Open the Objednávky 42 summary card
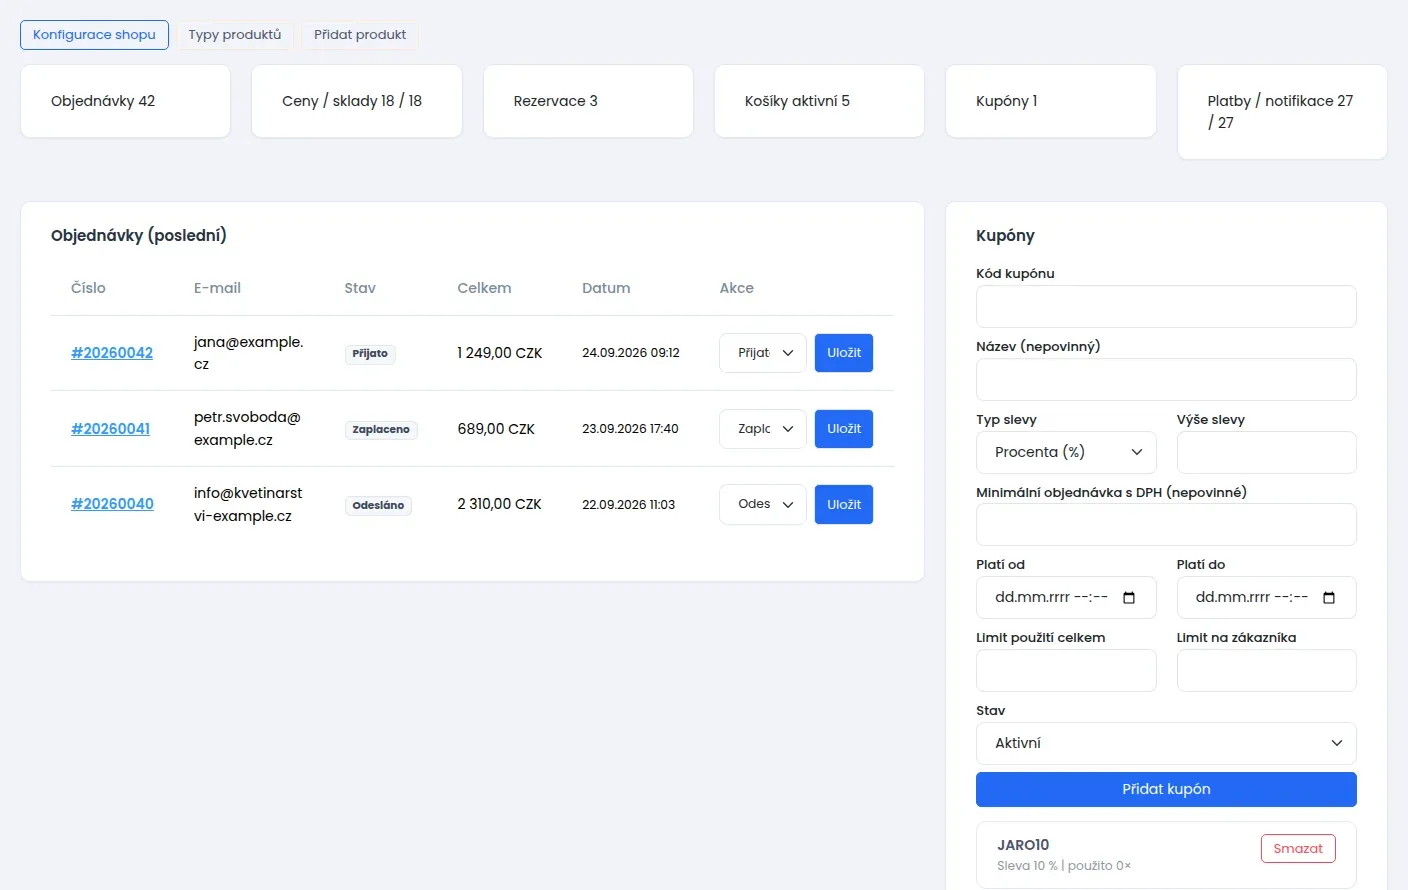 pos(126,101)
